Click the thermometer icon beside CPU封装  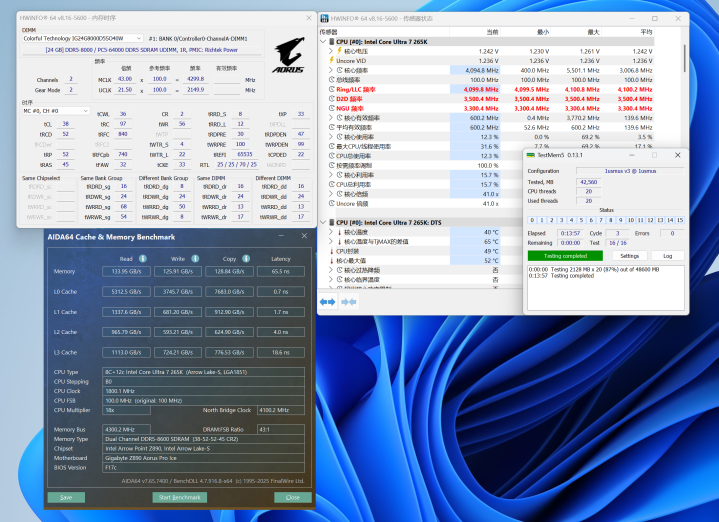(332, 251)
